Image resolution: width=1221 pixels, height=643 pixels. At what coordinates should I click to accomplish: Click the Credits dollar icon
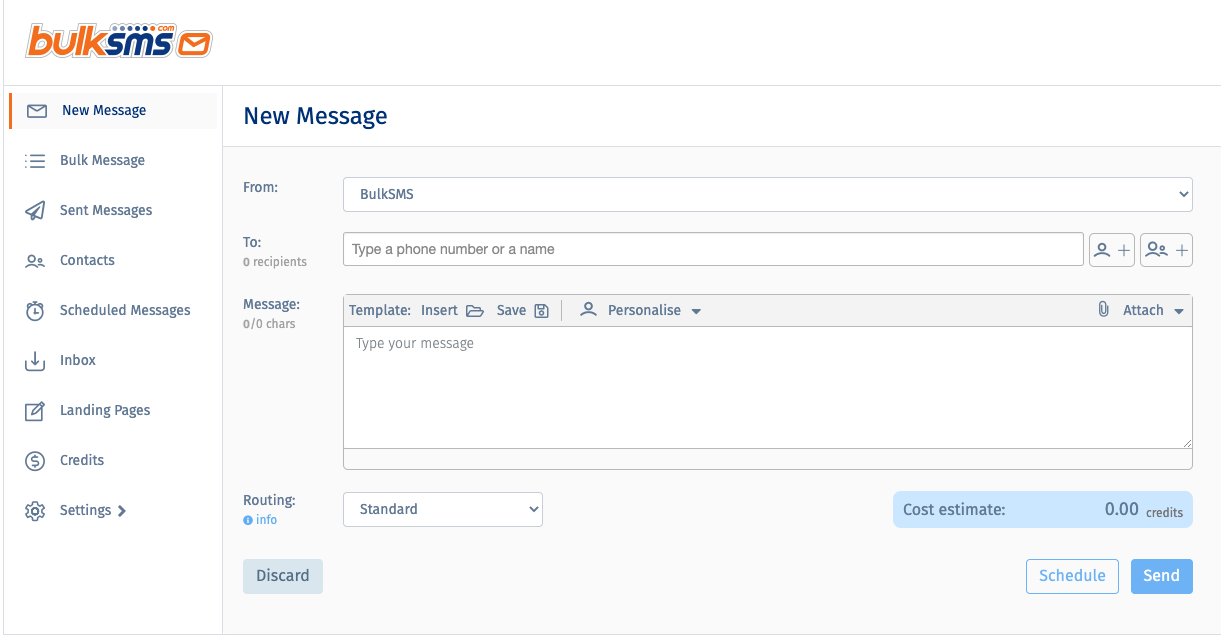point(35,461)
